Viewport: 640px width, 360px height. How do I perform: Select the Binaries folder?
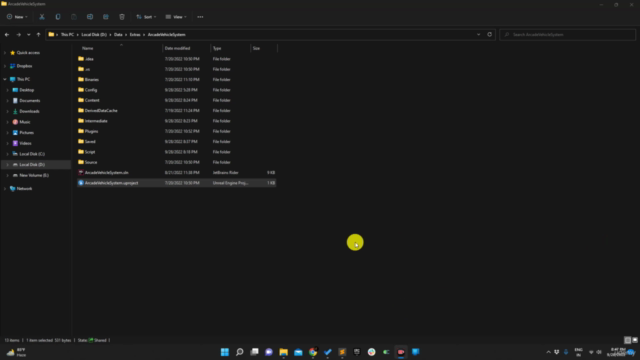(x=176, y=80)
